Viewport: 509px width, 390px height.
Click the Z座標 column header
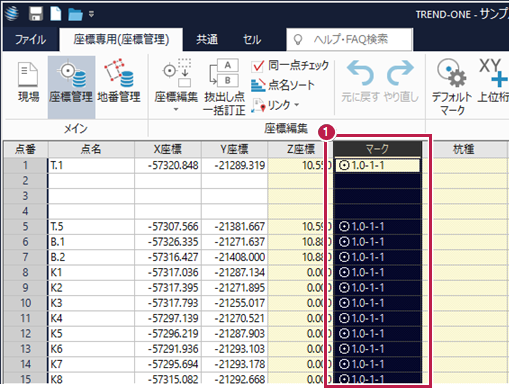pyautogui.click(x=301, y=149)
